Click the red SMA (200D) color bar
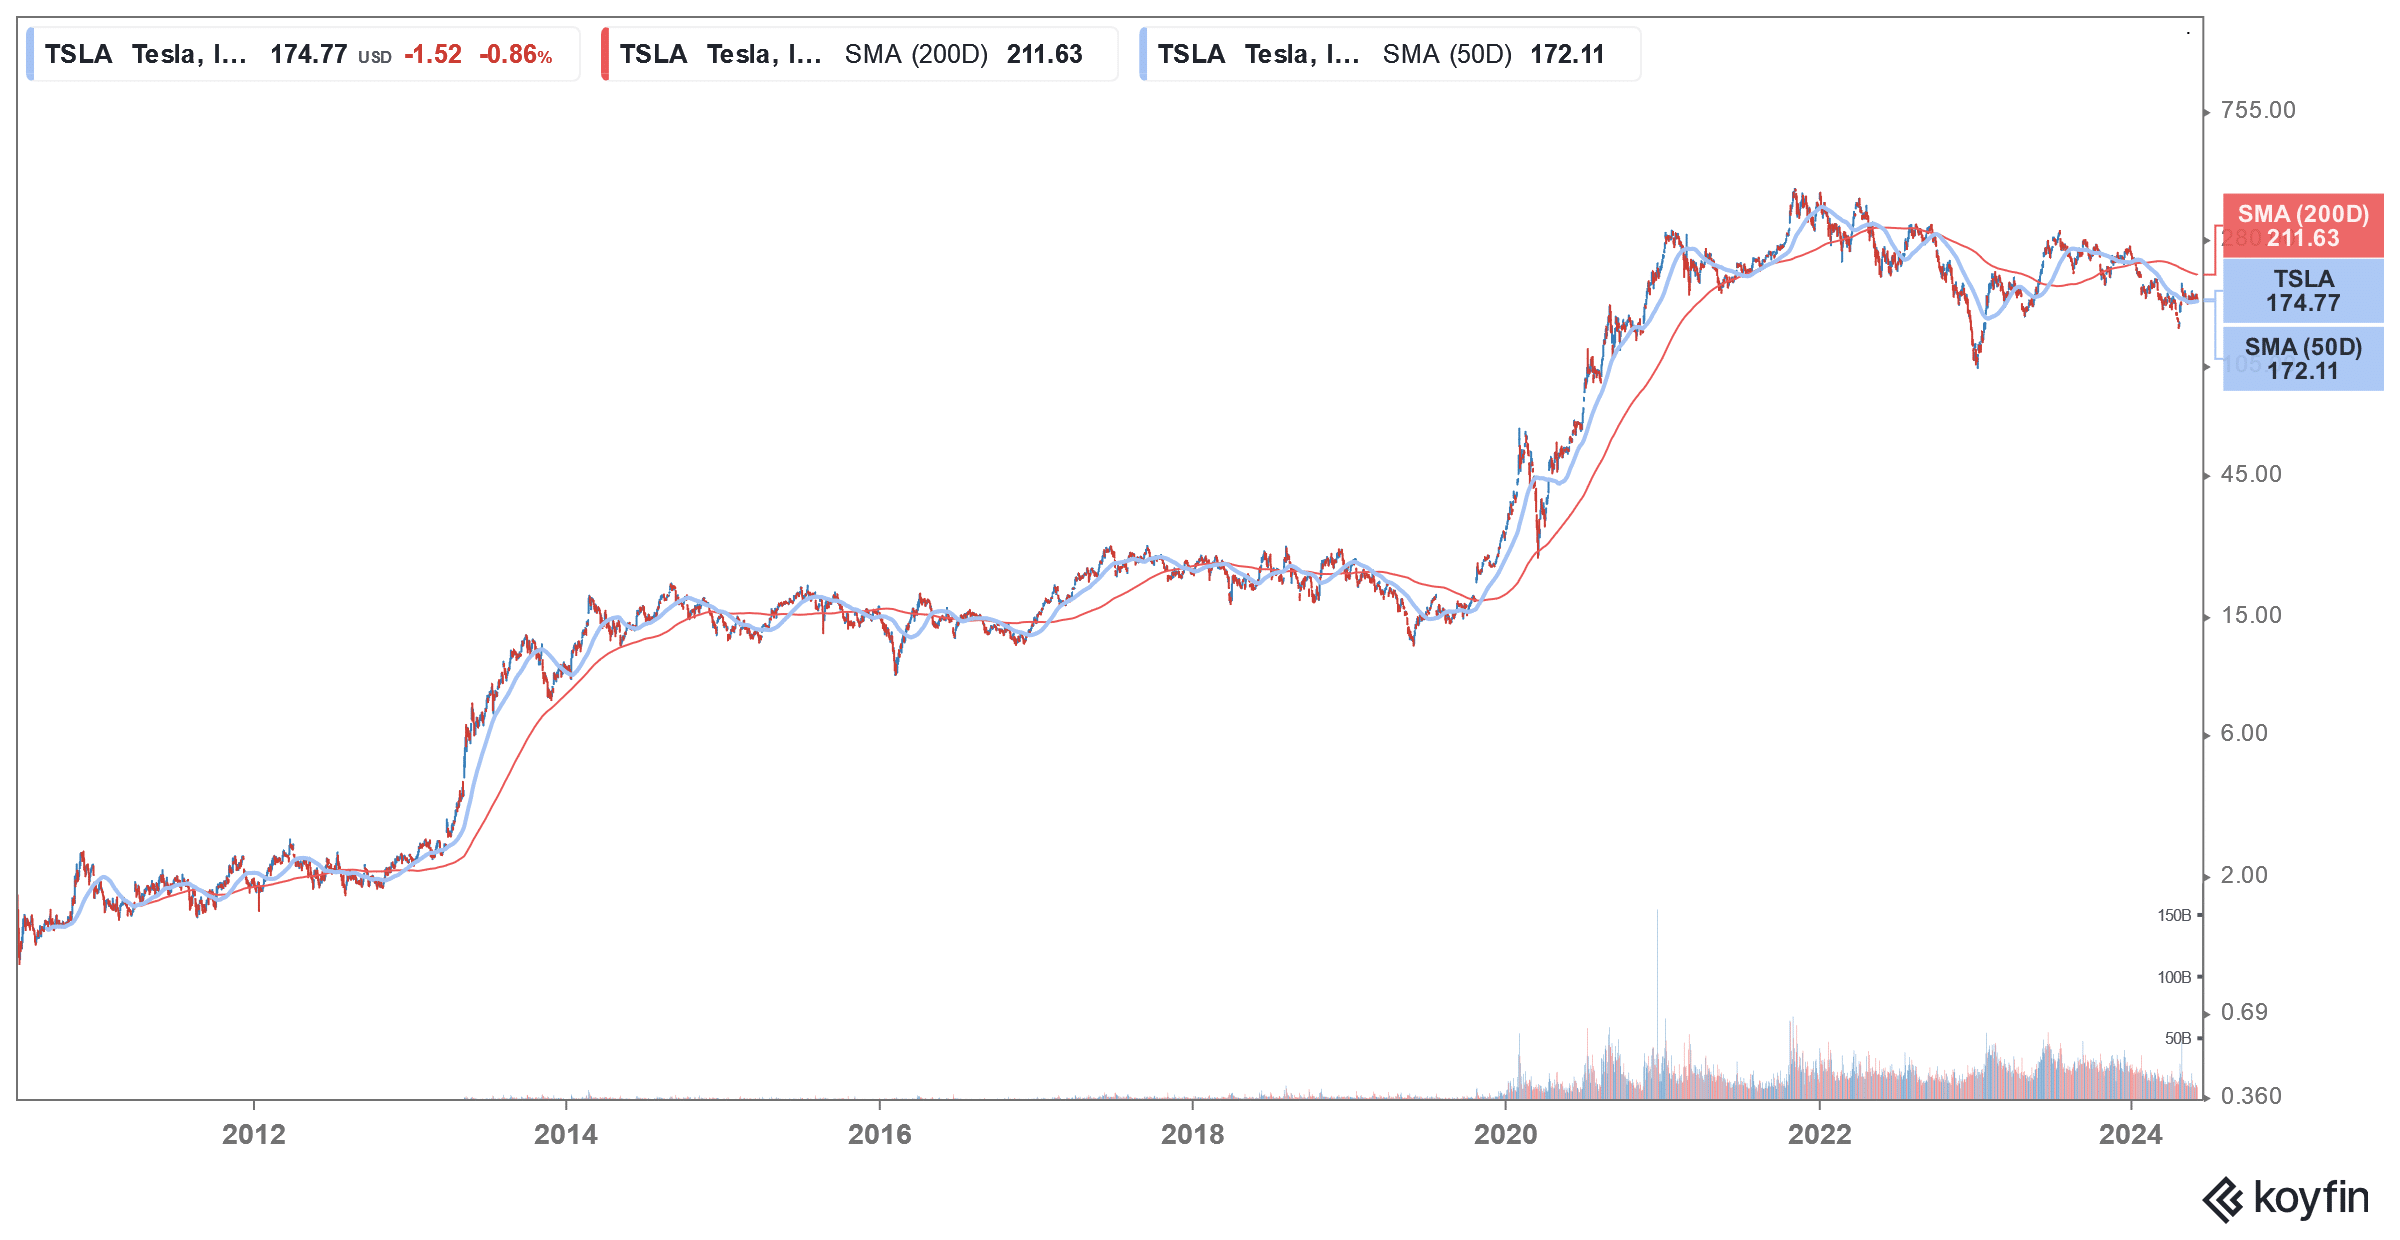Image resolution: width=2400 pixels, height=1240 pixels. (x=605, y=54)
